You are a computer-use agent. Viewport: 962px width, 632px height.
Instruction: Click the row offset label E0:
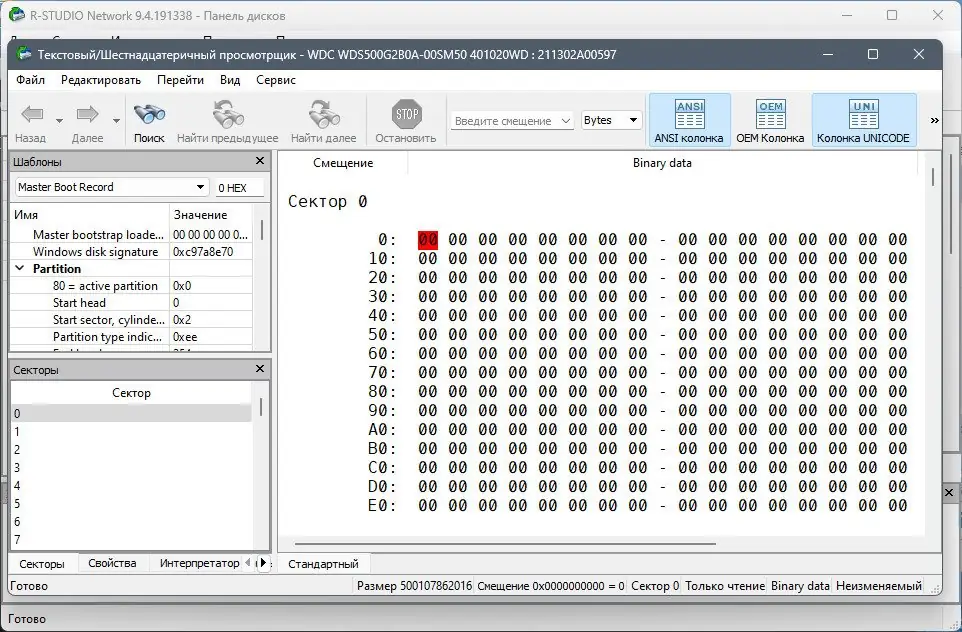coord(382,506)
